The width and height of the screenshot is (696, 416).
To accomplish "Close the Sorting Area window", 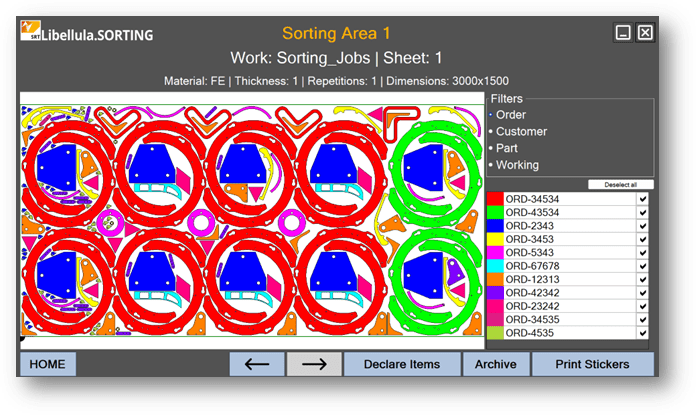I will tap(645, 33).
